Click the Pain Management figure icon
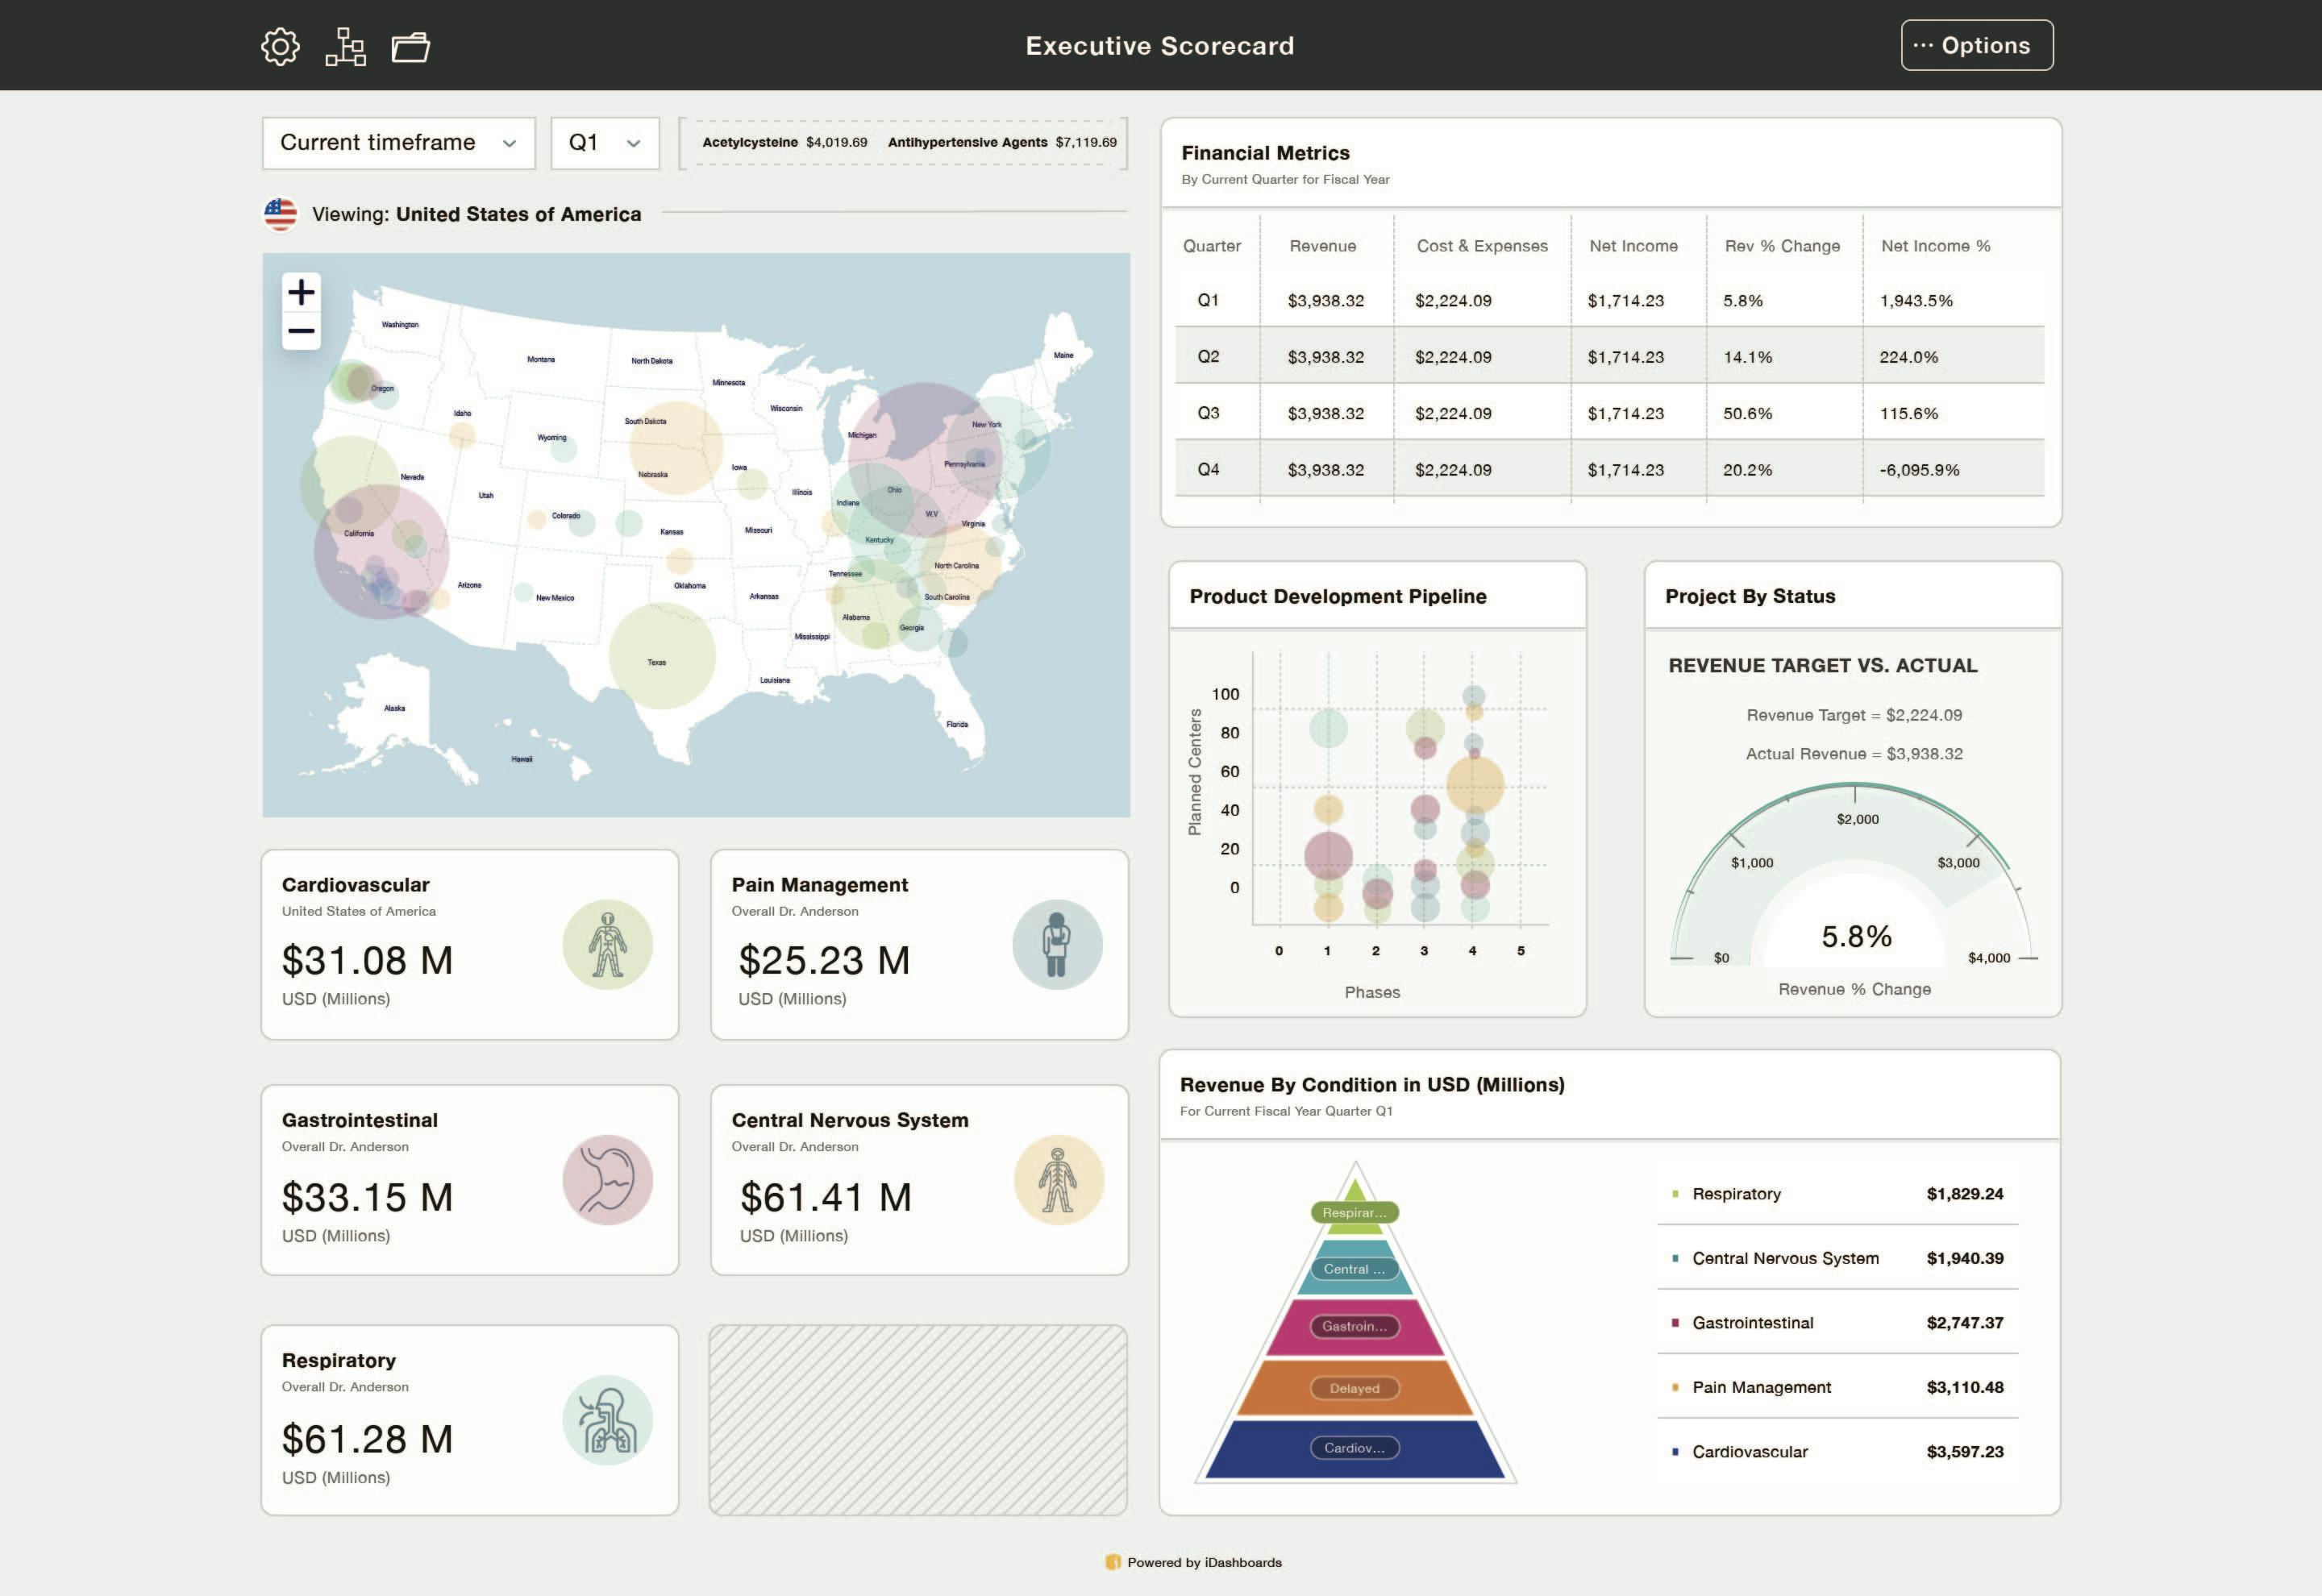The image size is (2322, 1596). [x=1057, y=944]
